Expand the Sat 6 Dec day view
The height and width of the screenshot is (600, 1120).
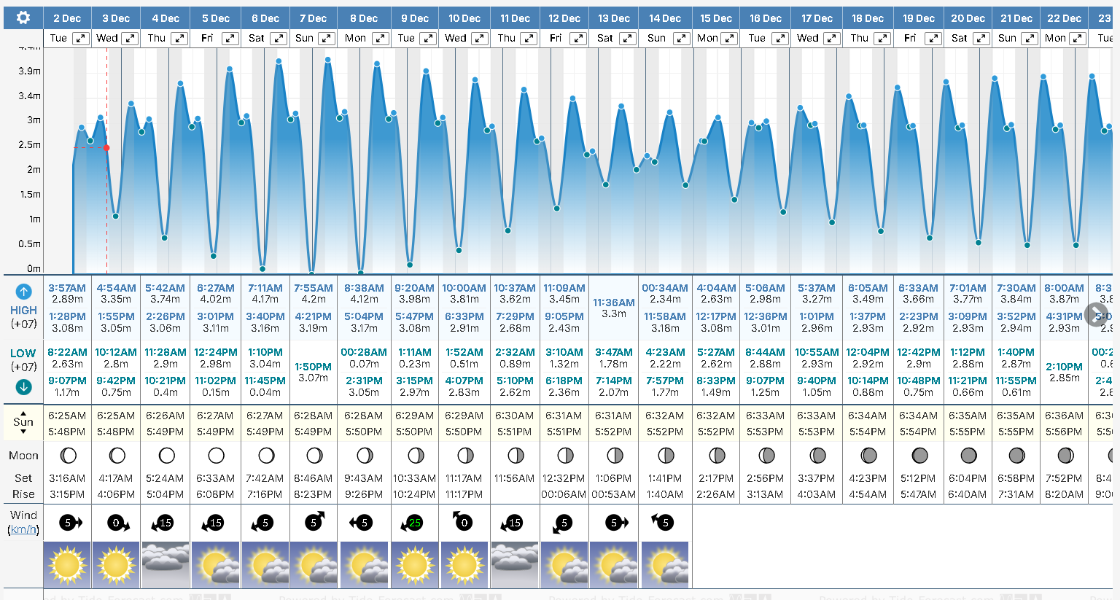pyautogui.click(x=282, y=37)
